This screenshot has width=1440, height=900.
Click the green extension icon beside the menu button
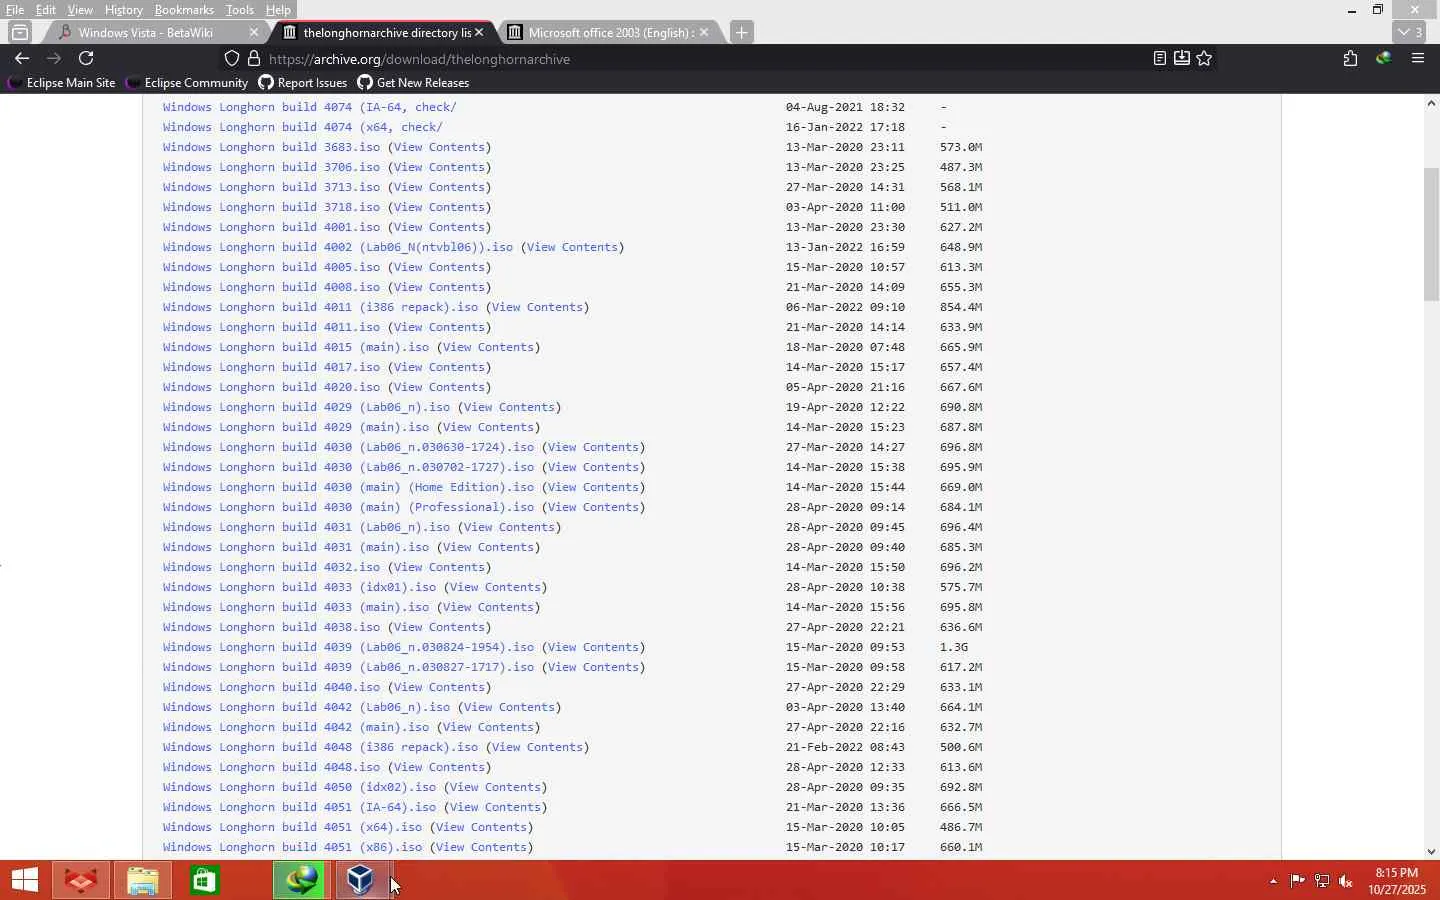pos(1385,59)
